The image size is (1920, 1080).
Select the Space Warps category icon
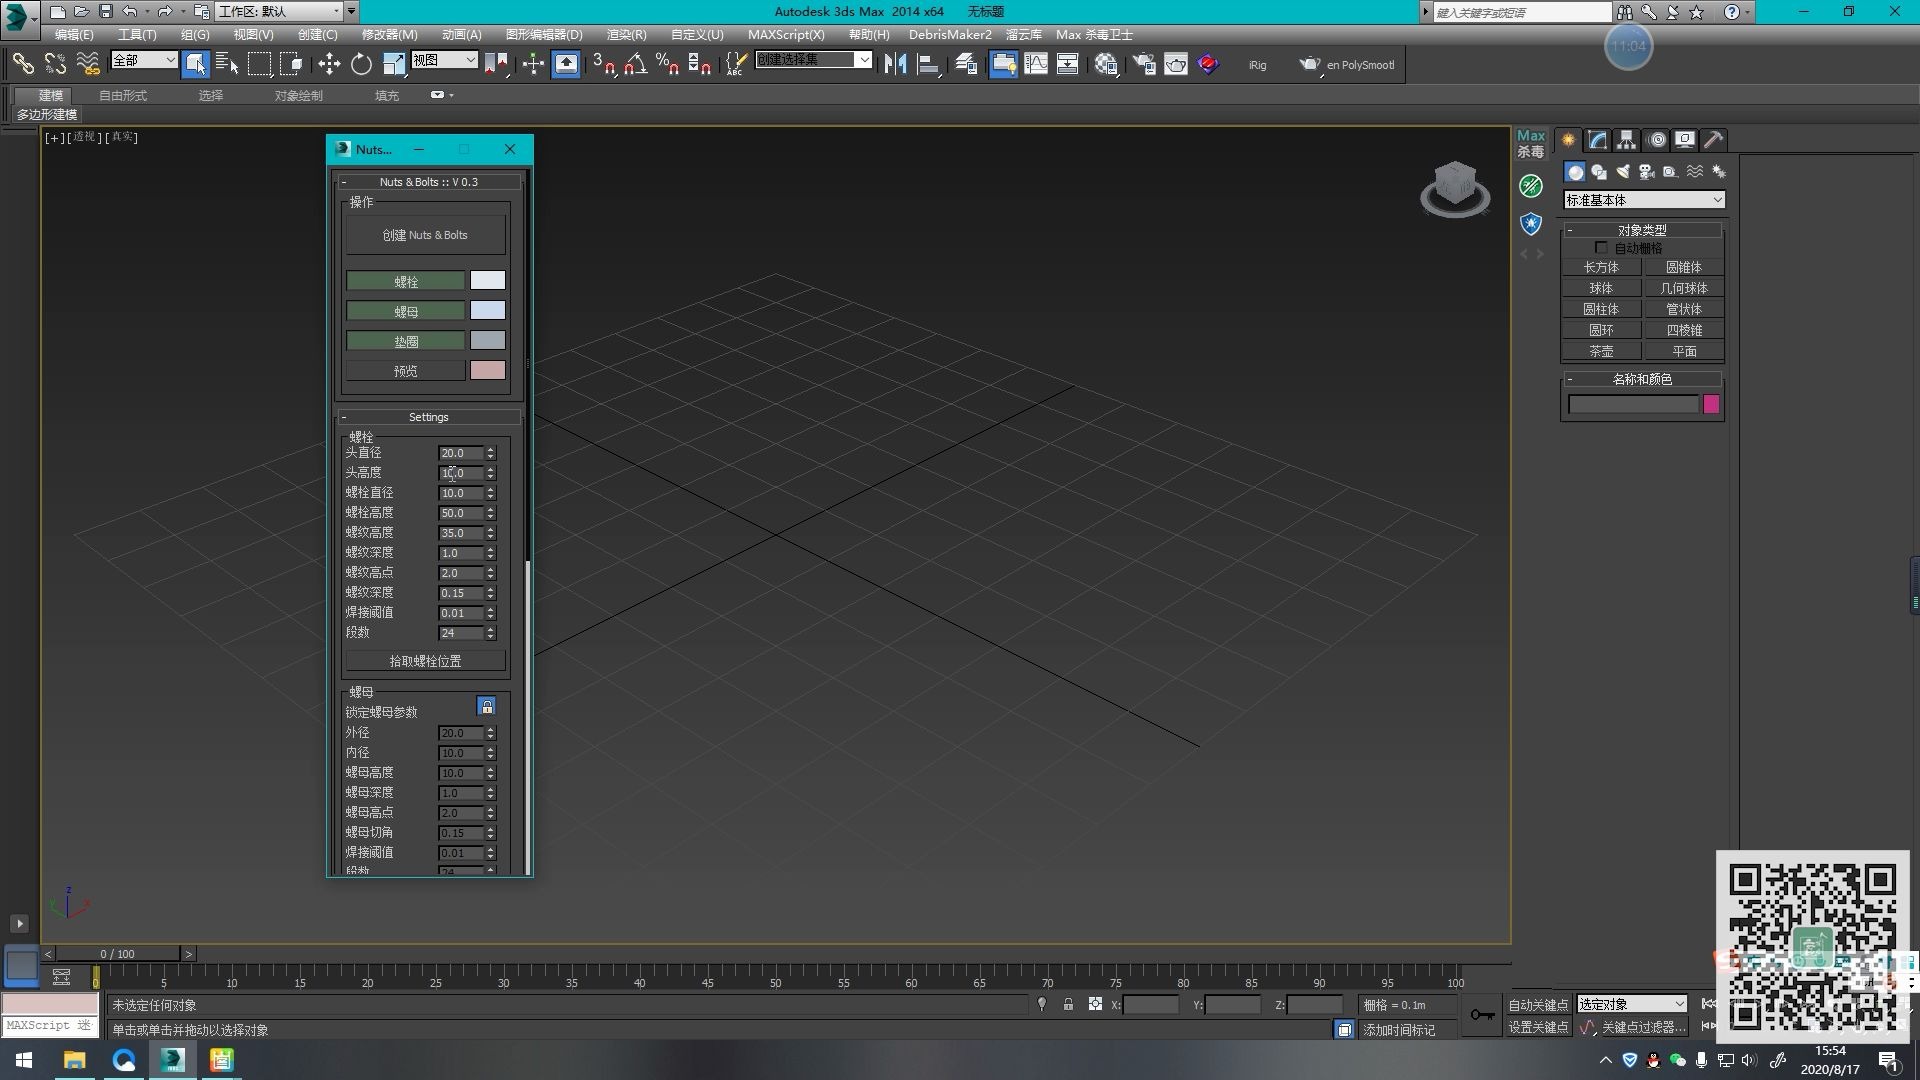tap(1695, 172)
